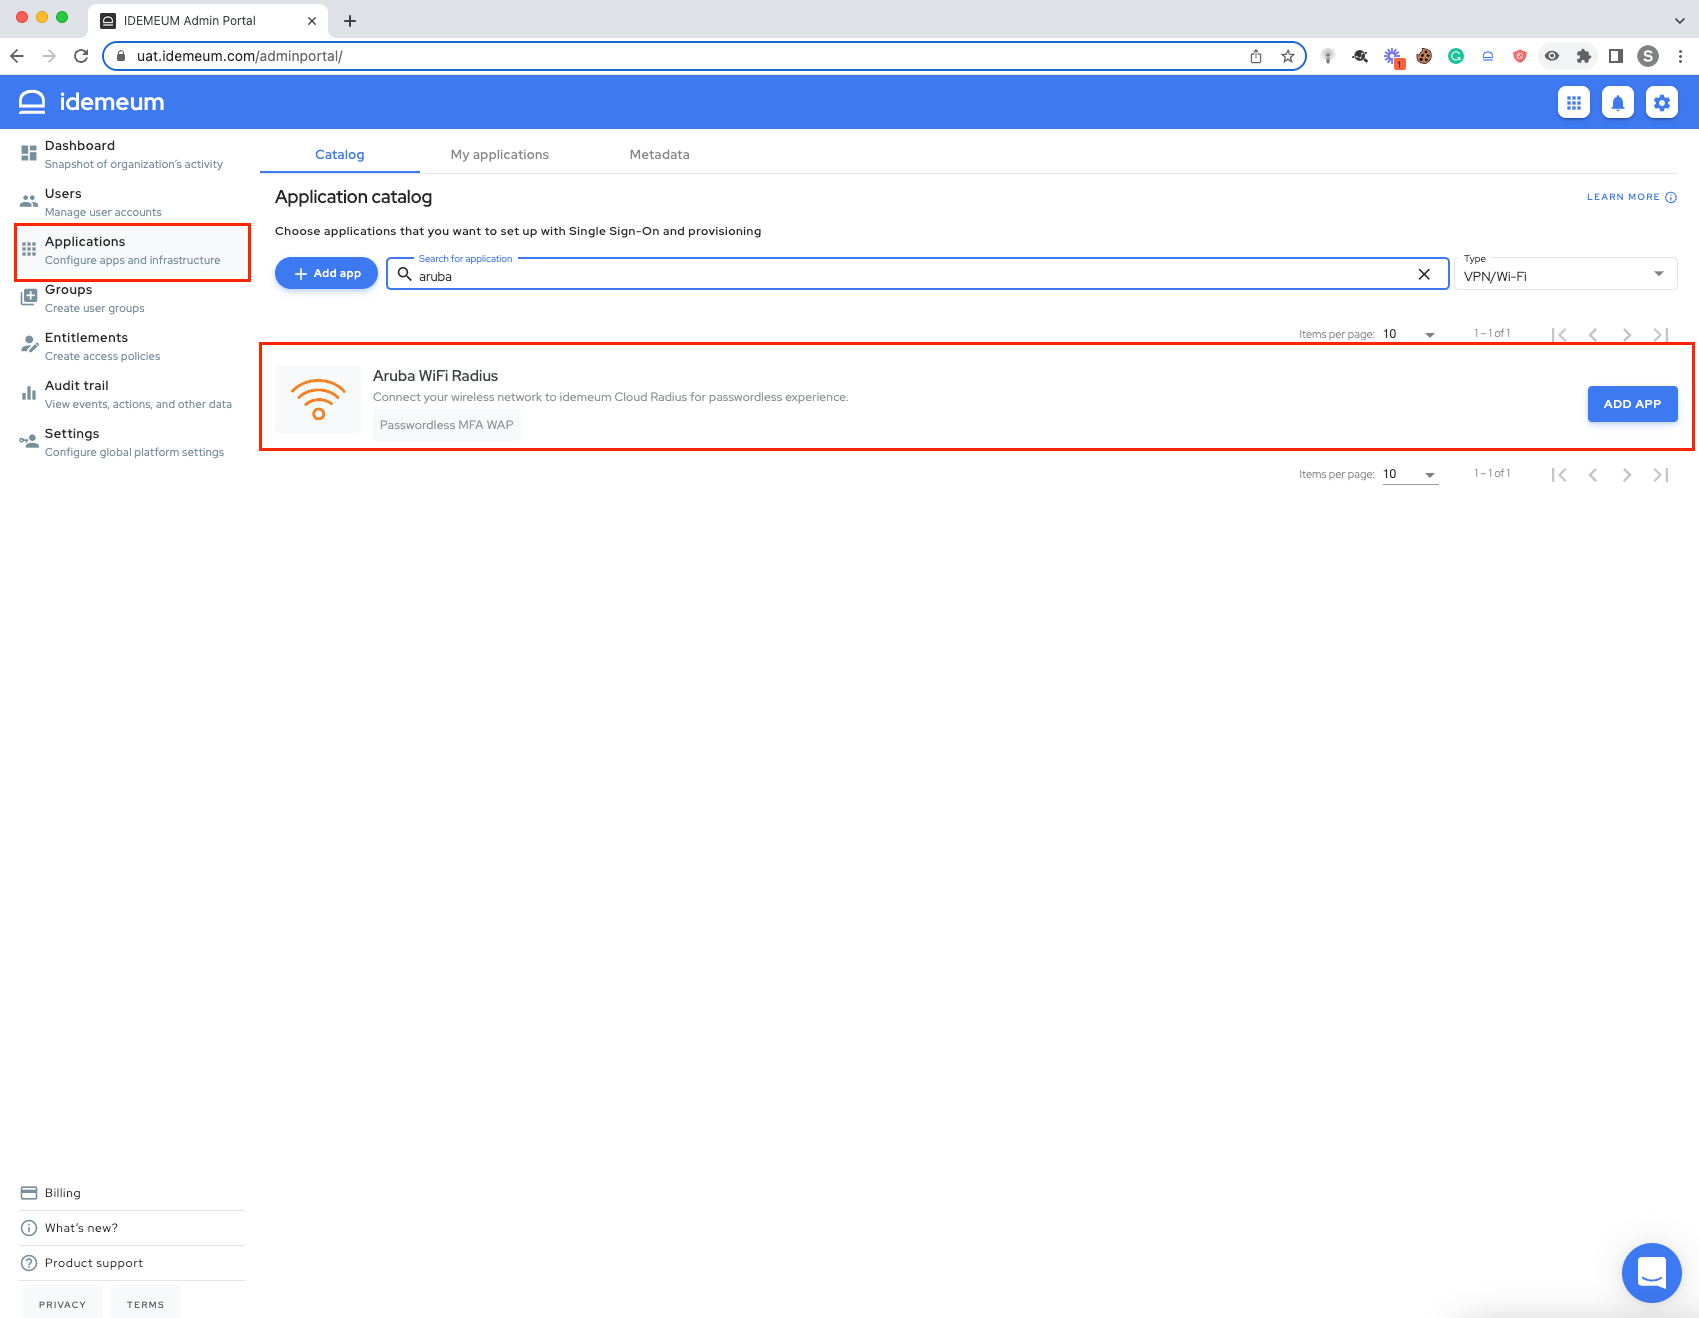The width and height of the screenshot is (1699, 1318).
Task: Click the Entitlements sidebar icon
Action: [x=29, y=345]
